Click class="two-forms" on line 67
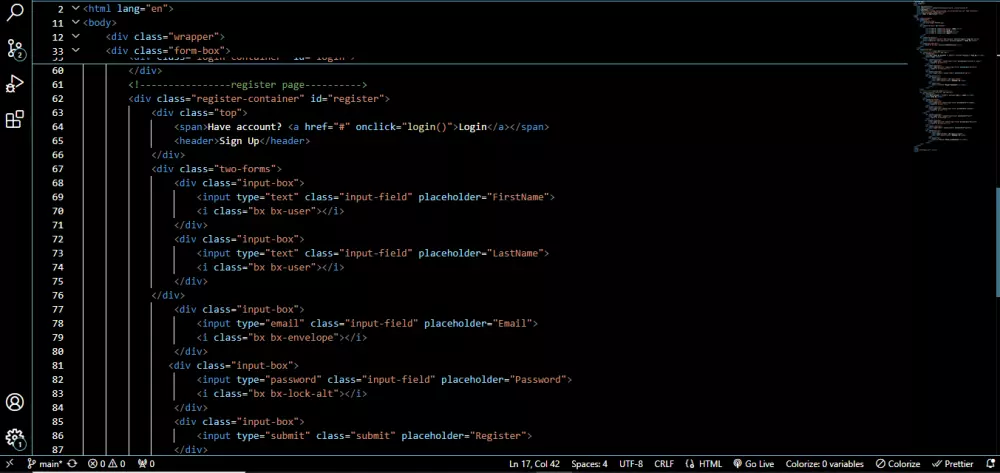Screen dimensions: 1000x473 coord(228,169)
